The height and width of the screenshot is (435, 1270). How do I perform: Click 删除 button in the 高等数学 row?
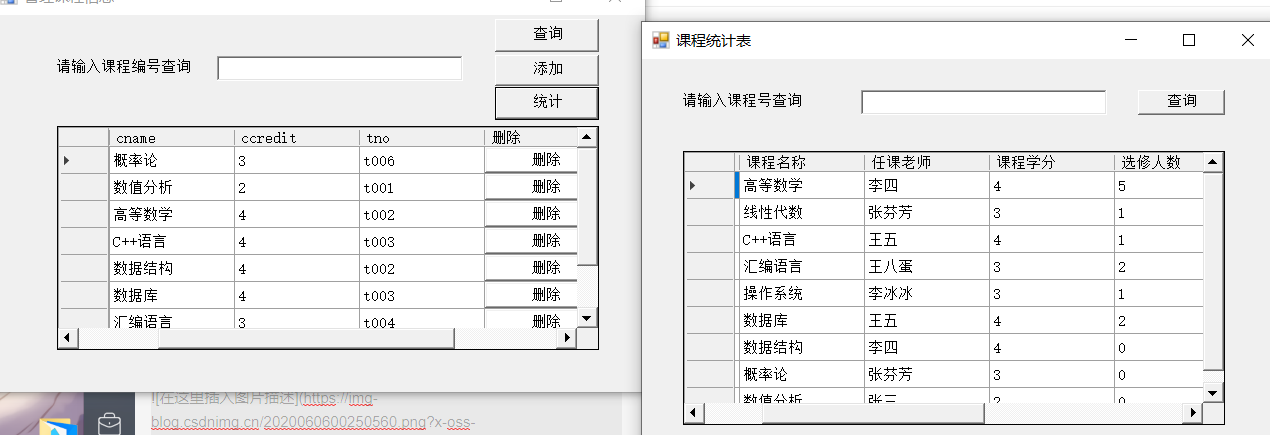tap(532, 214)
